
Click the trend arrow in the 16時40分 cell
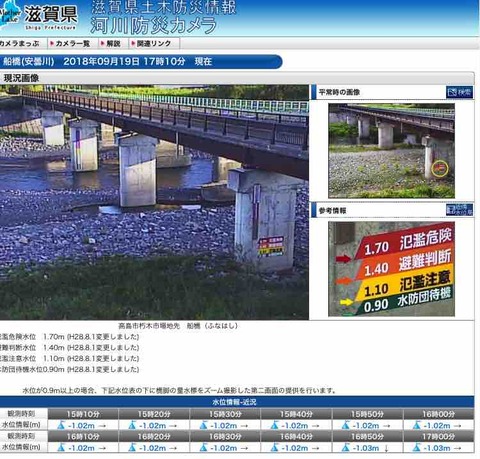pyautogui.click(x=315, y=448)
